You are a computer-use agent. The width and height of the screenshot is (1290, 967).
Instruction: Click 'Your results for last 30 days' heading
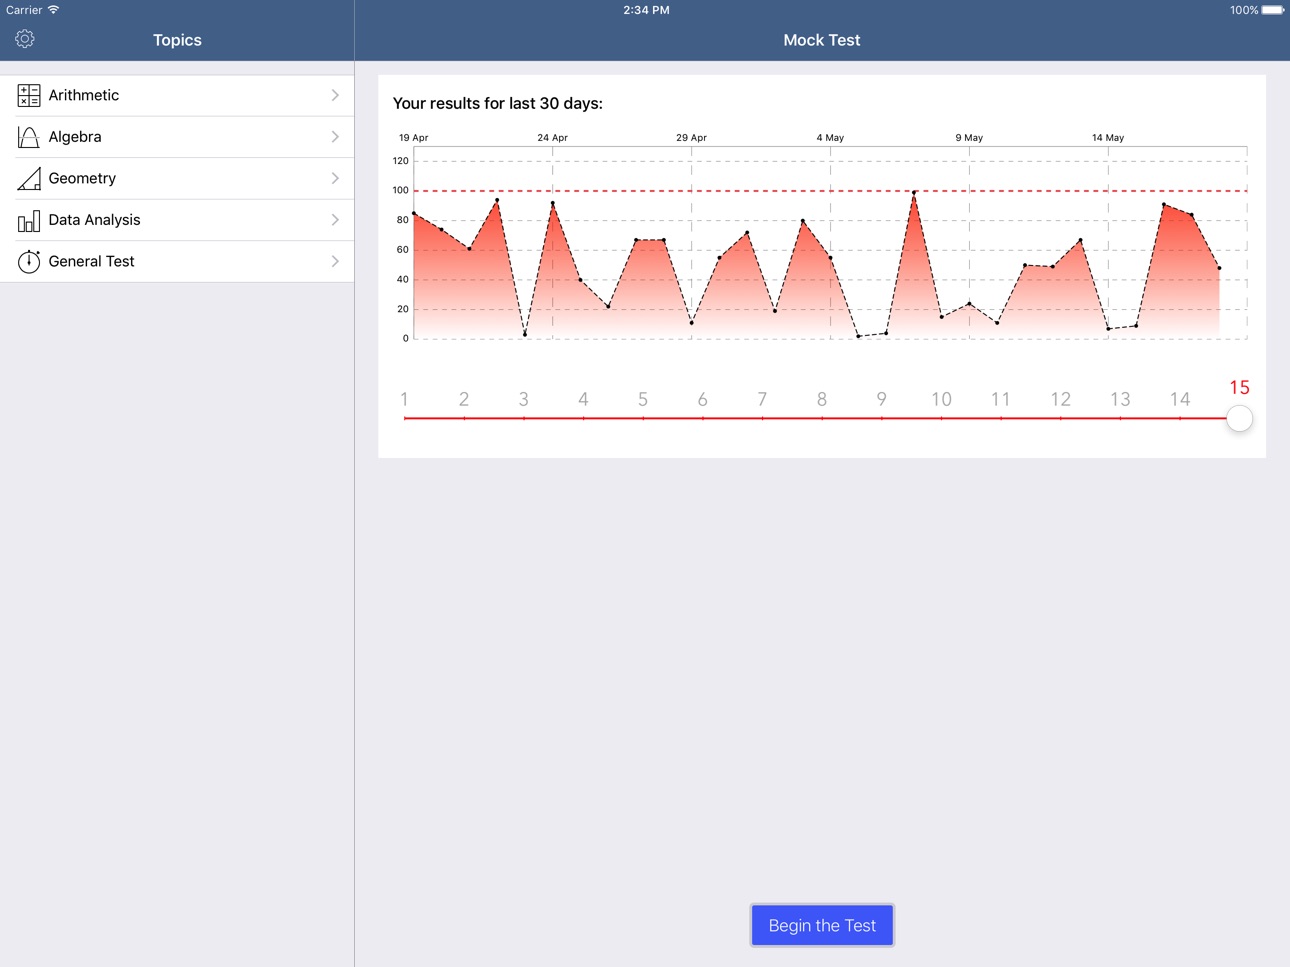498,103
